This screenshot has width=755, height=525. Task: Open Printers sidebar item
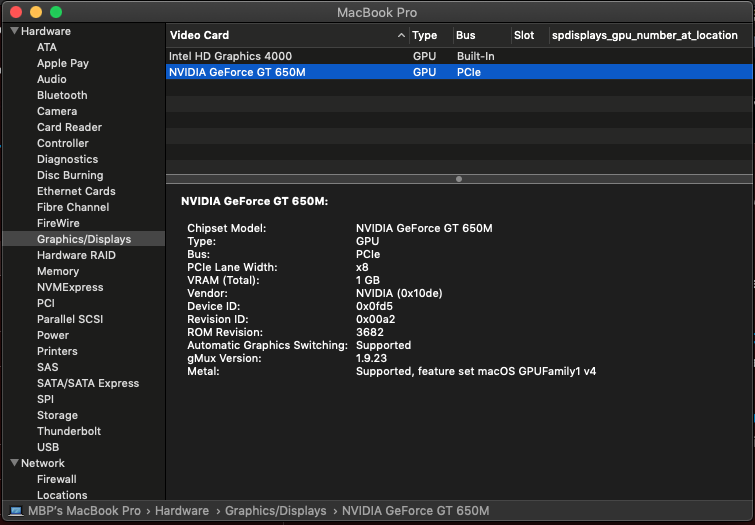pos(57,351)
